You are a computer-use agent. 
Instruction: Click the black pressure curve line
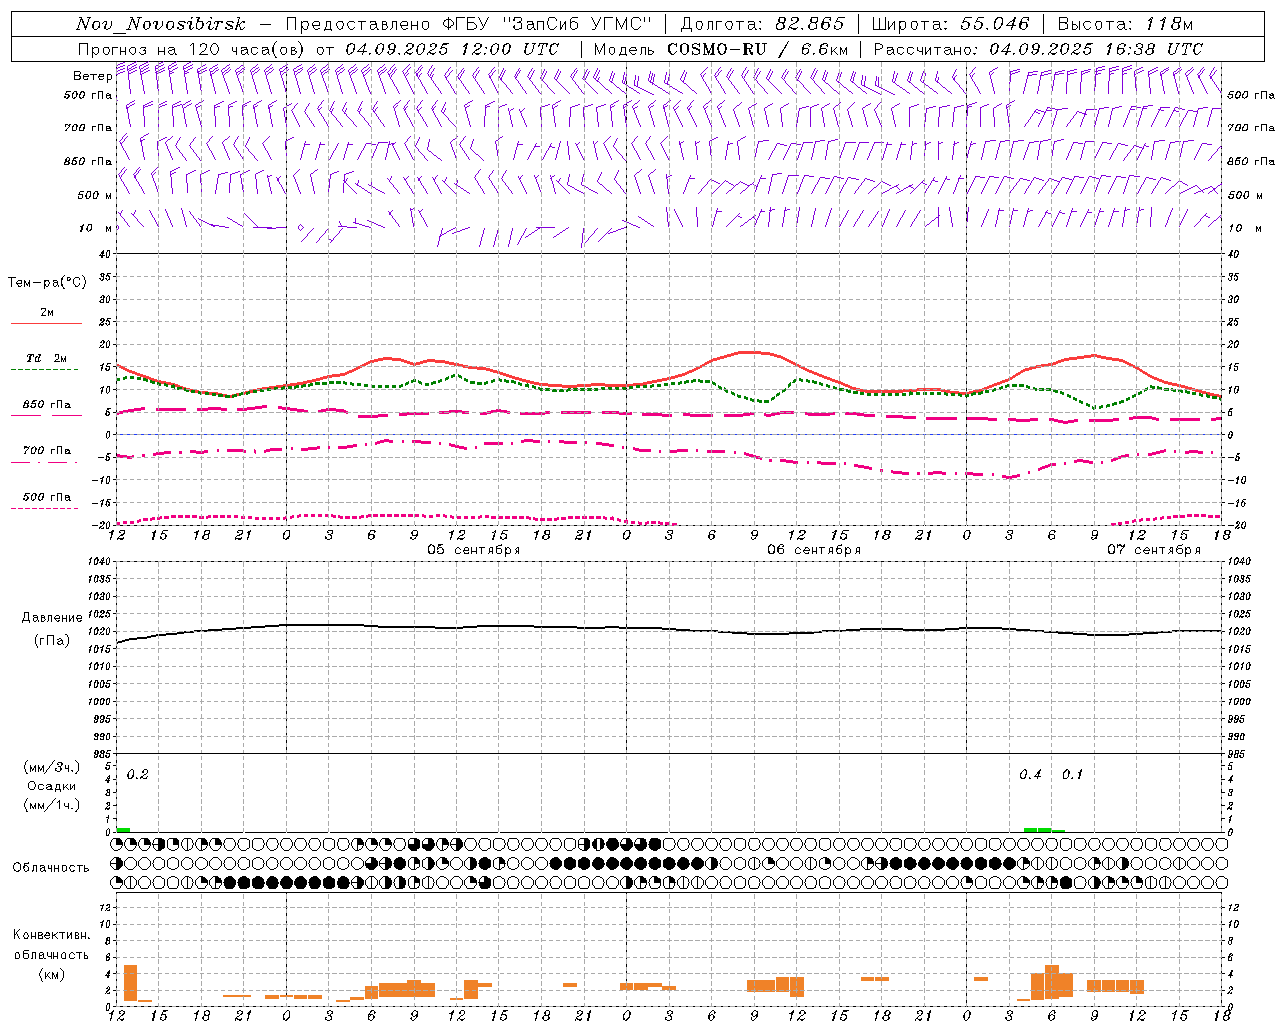point(670,629)
